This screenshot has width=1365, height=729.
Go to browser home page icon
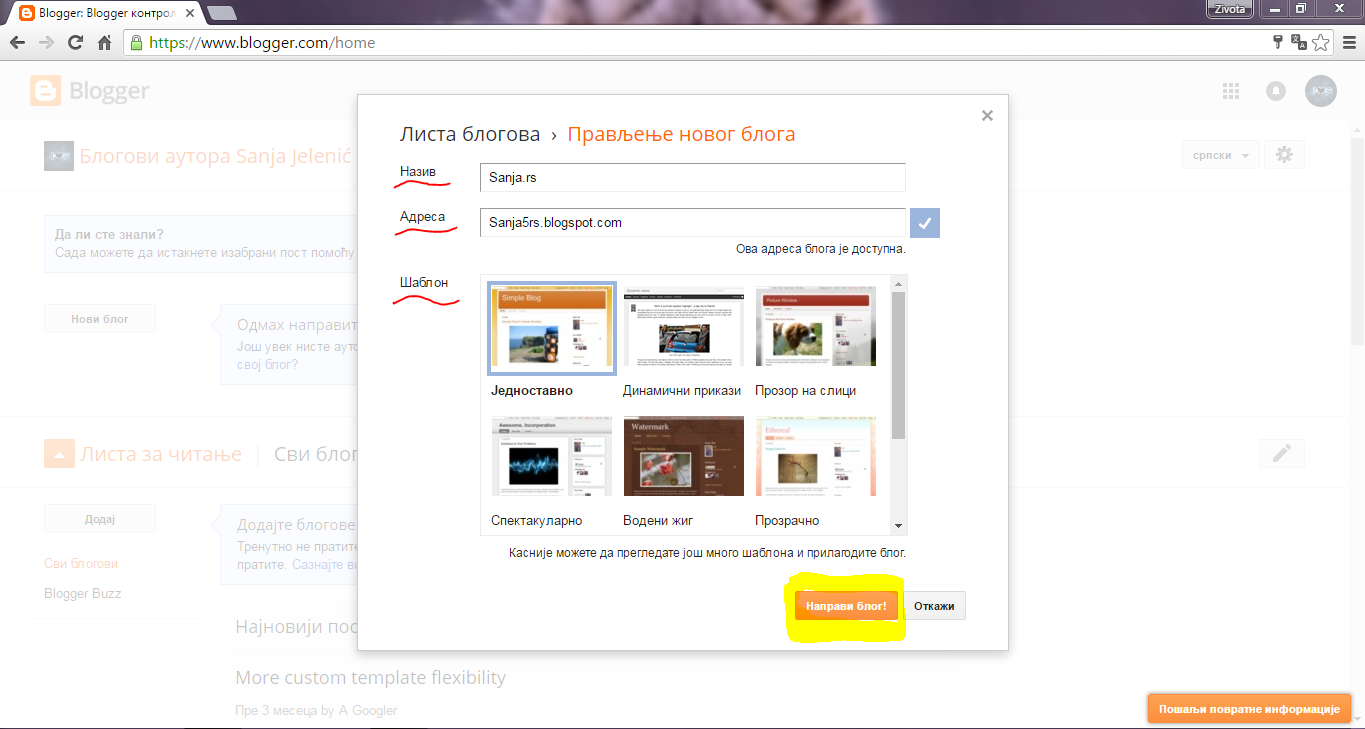coord(104,43)
